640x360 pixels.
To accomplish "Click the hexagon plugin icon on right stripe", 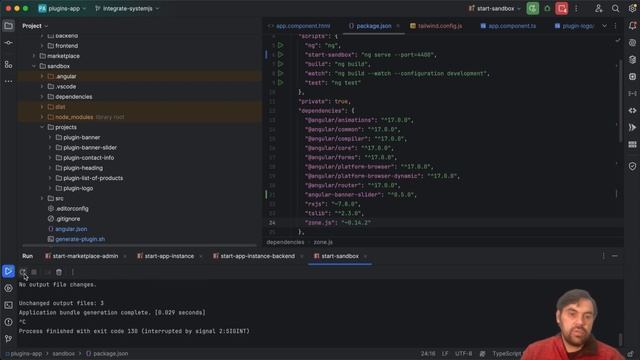I will 632,77.
